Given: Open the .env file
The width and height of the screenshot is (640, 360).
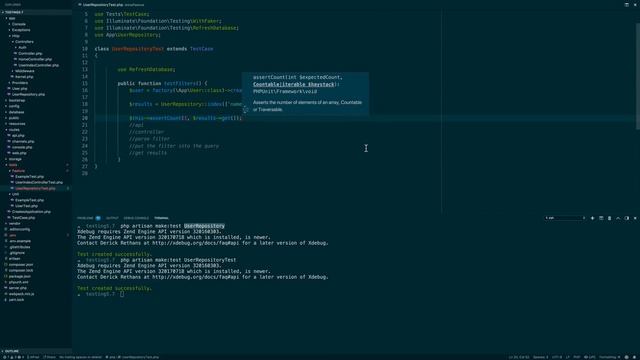Looking at the screenshot, I should coord(13,236).
